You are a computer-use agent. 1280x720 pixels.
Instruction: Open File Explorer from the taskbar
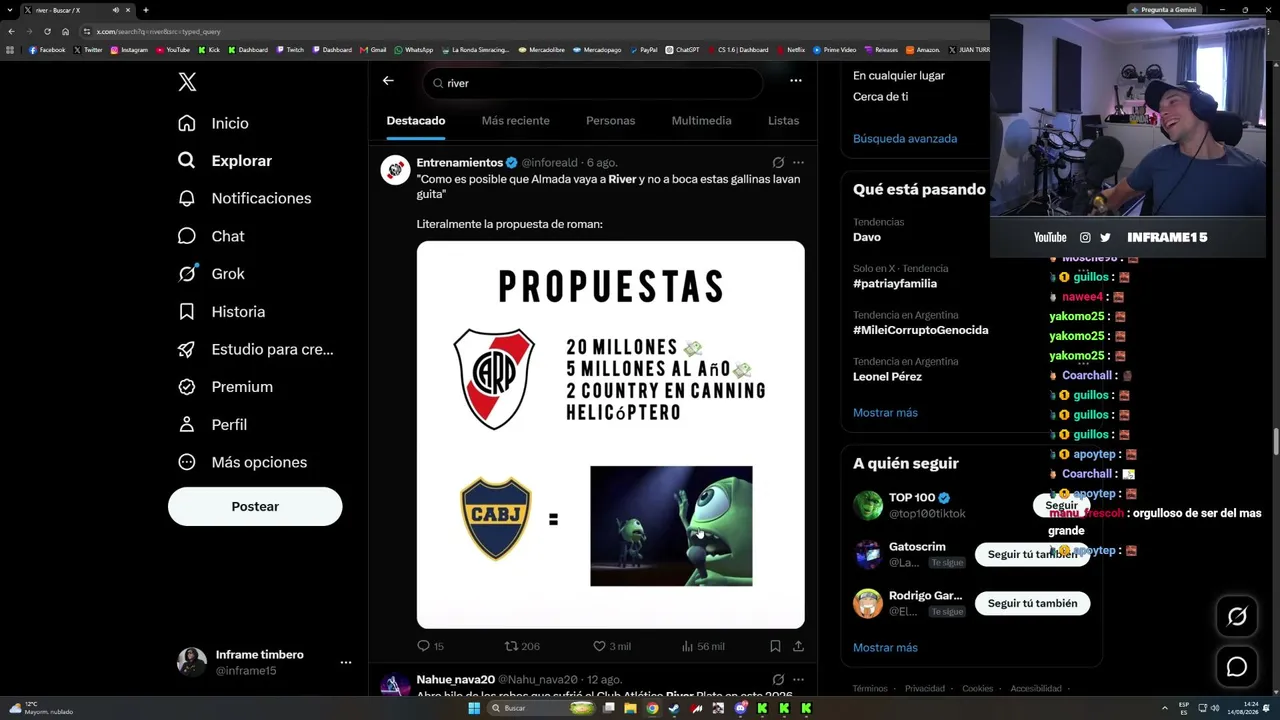[630, 708]
